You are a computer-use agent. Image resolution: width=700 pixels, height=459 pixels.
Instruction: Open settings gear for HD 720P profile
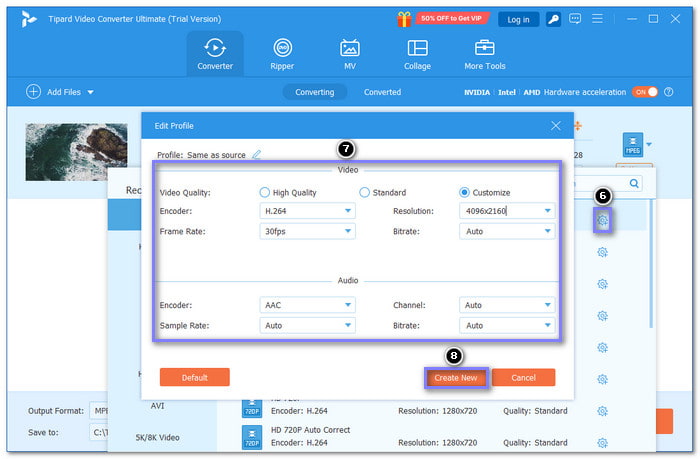(602, 411)
